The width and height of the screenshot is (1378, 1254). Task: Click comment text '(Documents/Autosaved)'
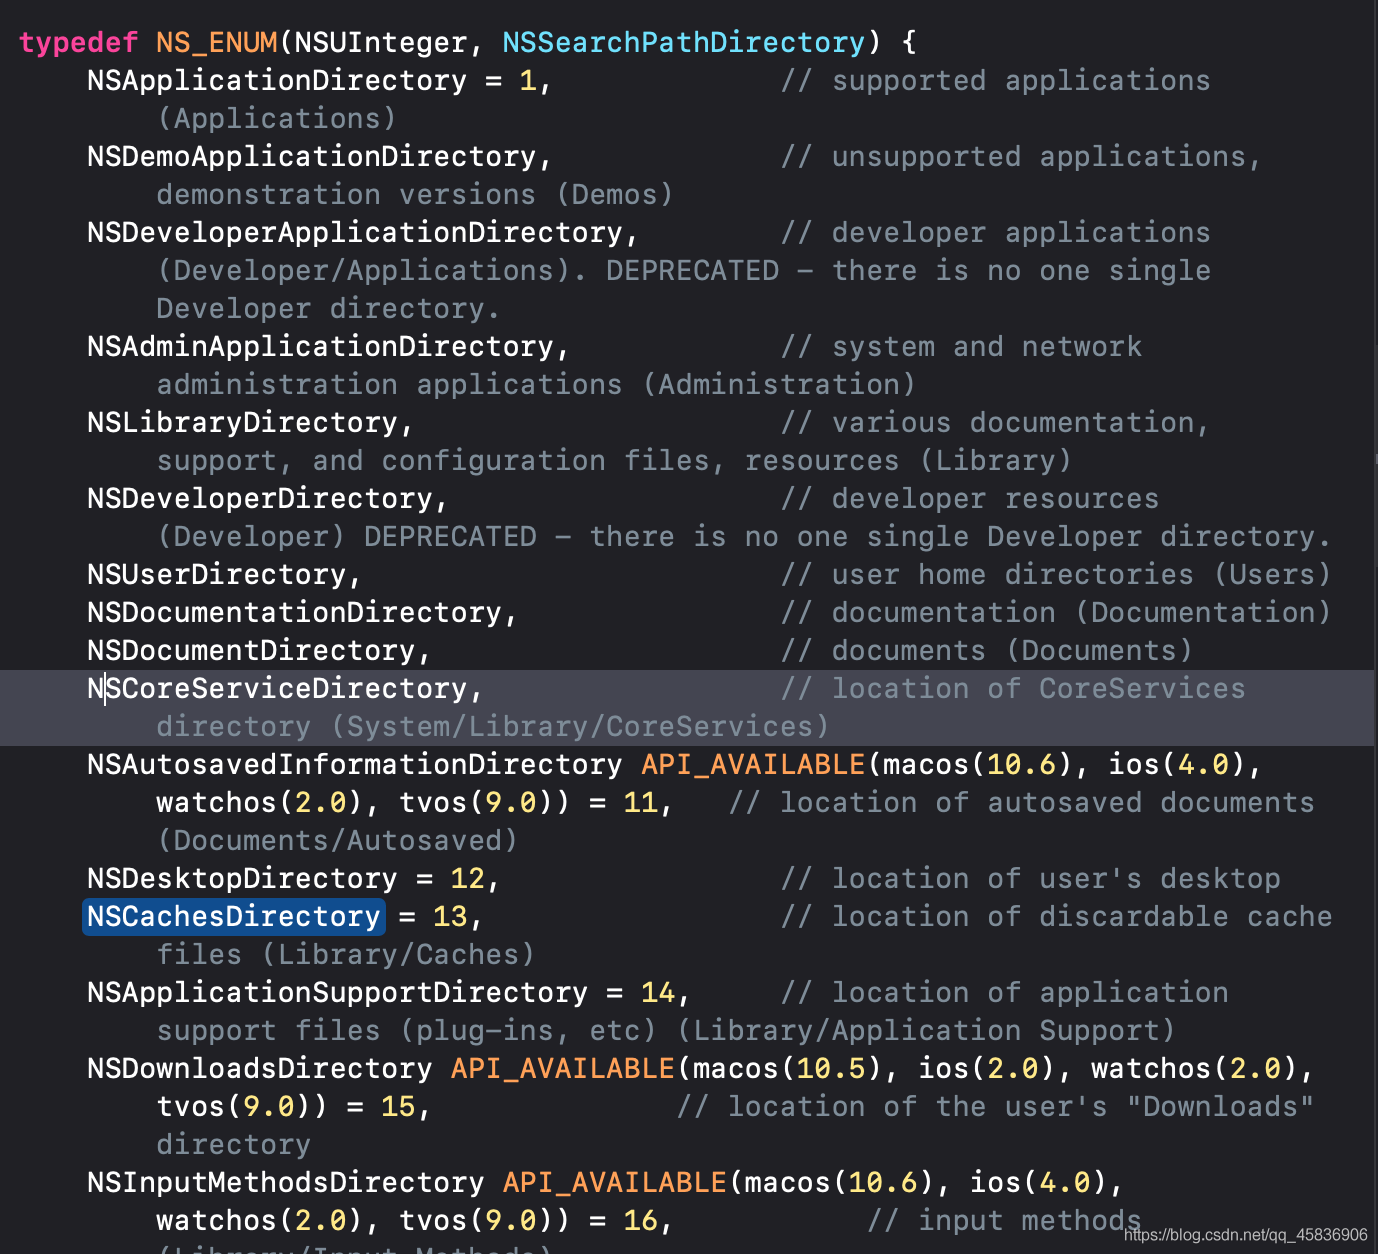[x=338, y=841]
